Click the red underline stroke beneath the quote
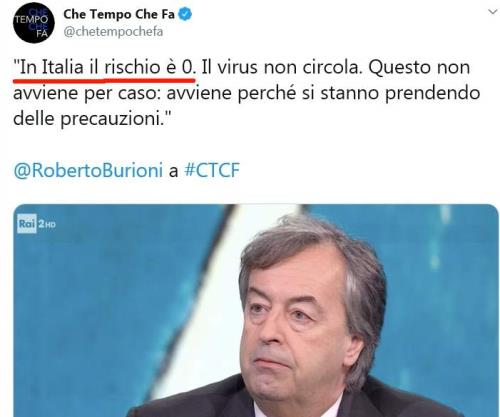This screenshot has width=500, height=417. (104, 80)
